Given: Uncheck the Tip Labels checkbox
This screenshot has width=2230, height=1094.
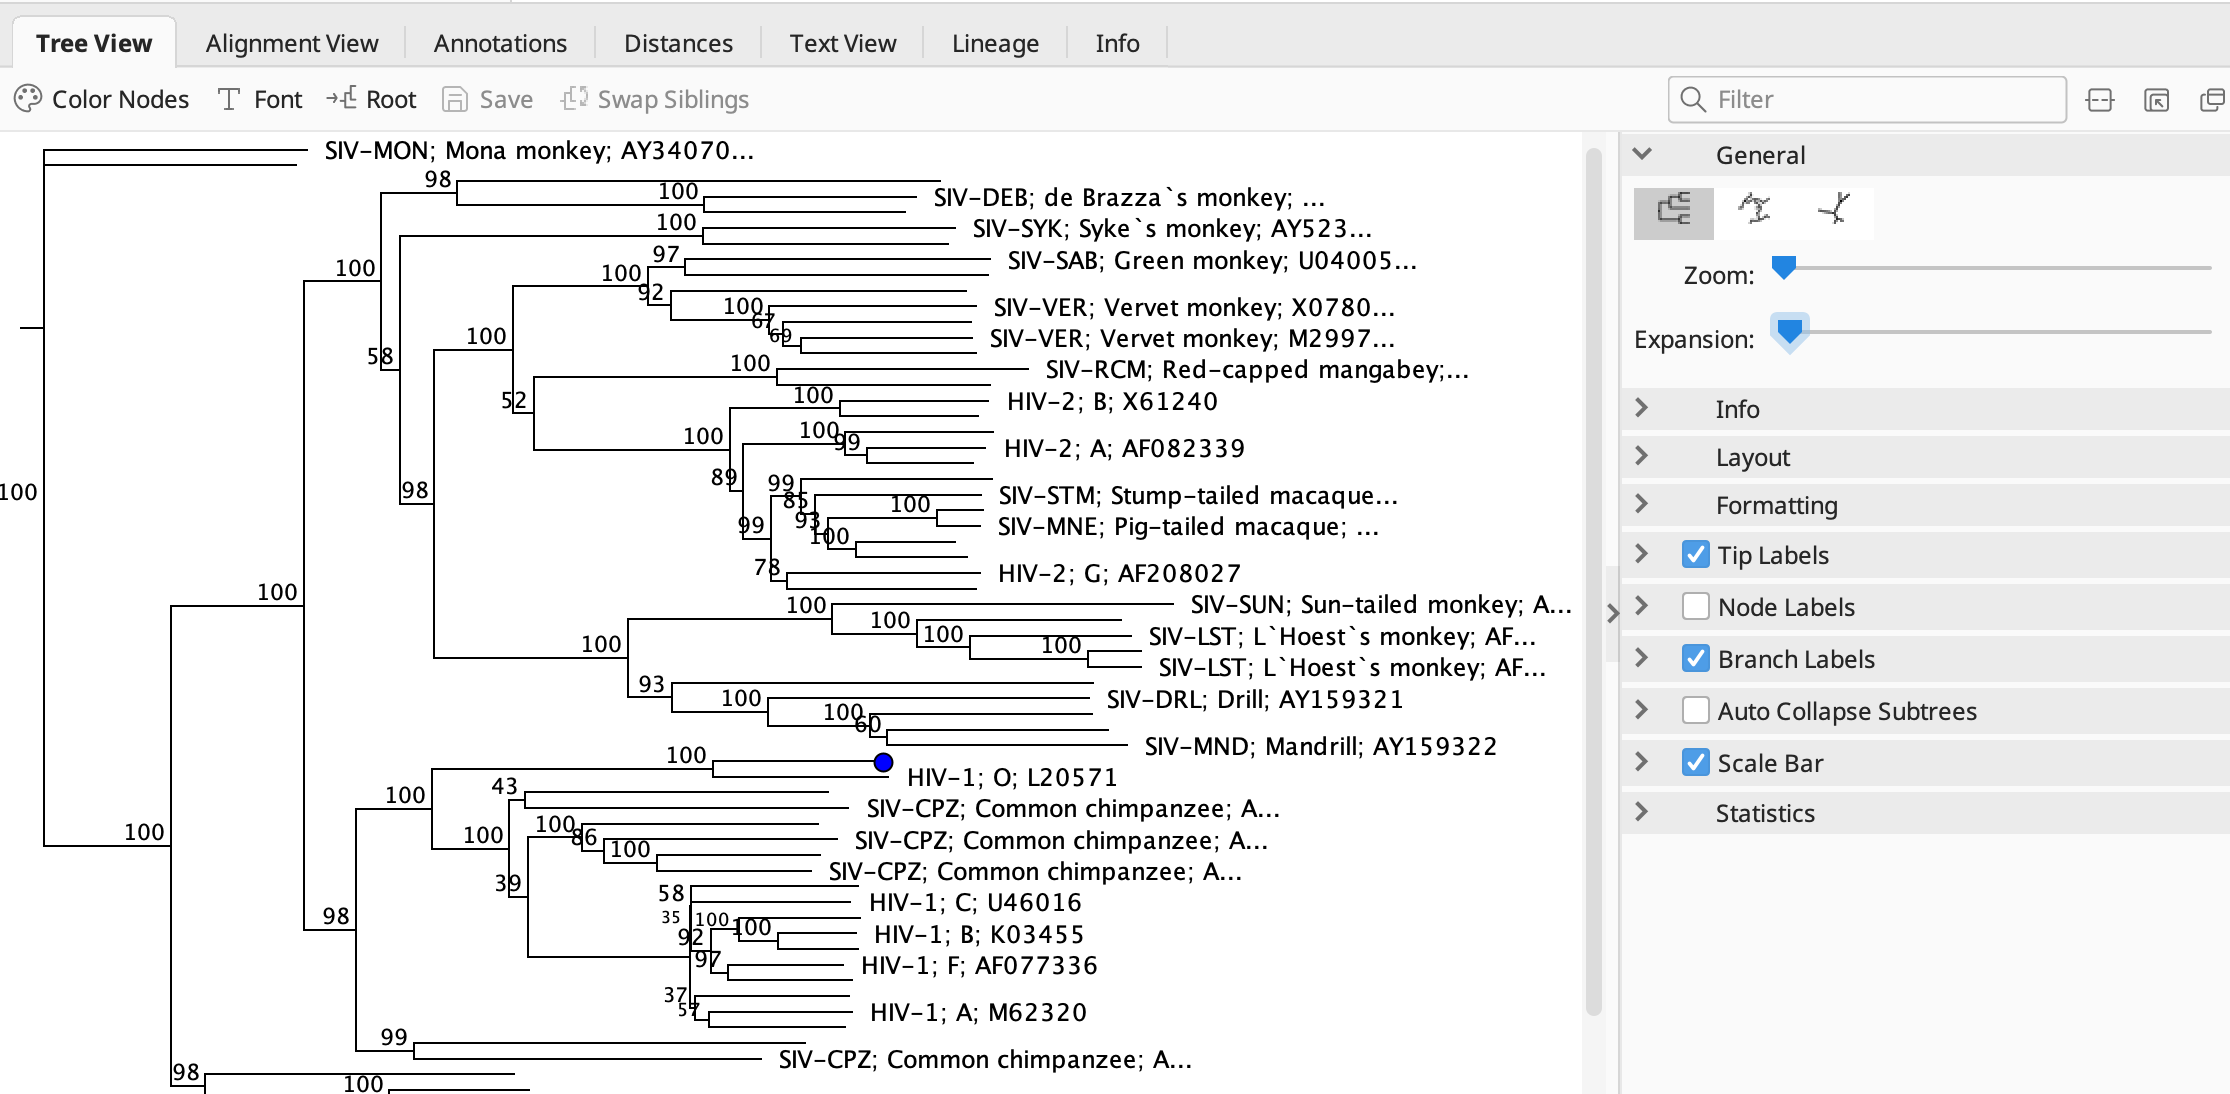Looking at the screenshot, I should coord(1695,555).
